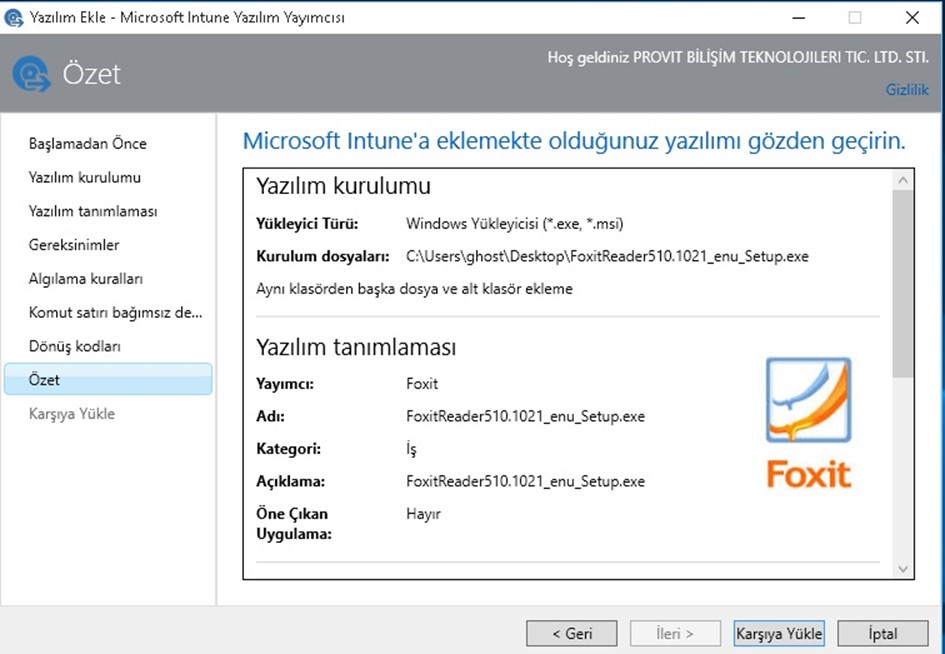Image resolution: width=945 pixels, height=654 pixels.
Task: Click the large Intune logo beside Özet heading
Action: (31, 74)
